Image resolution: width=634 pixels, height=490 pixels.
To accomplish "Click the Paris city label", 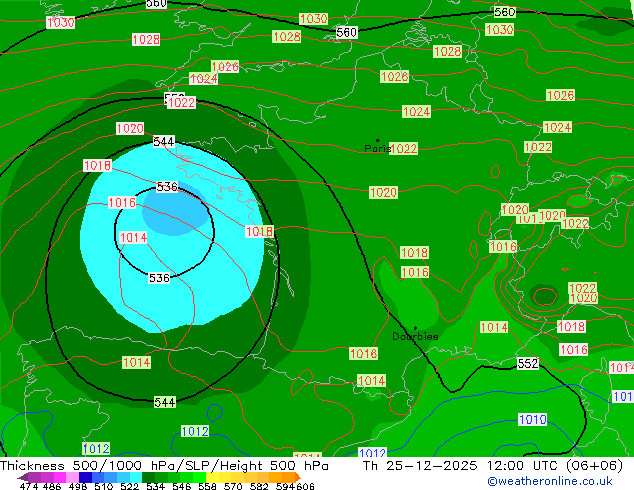I will click(x=377, y=148).
